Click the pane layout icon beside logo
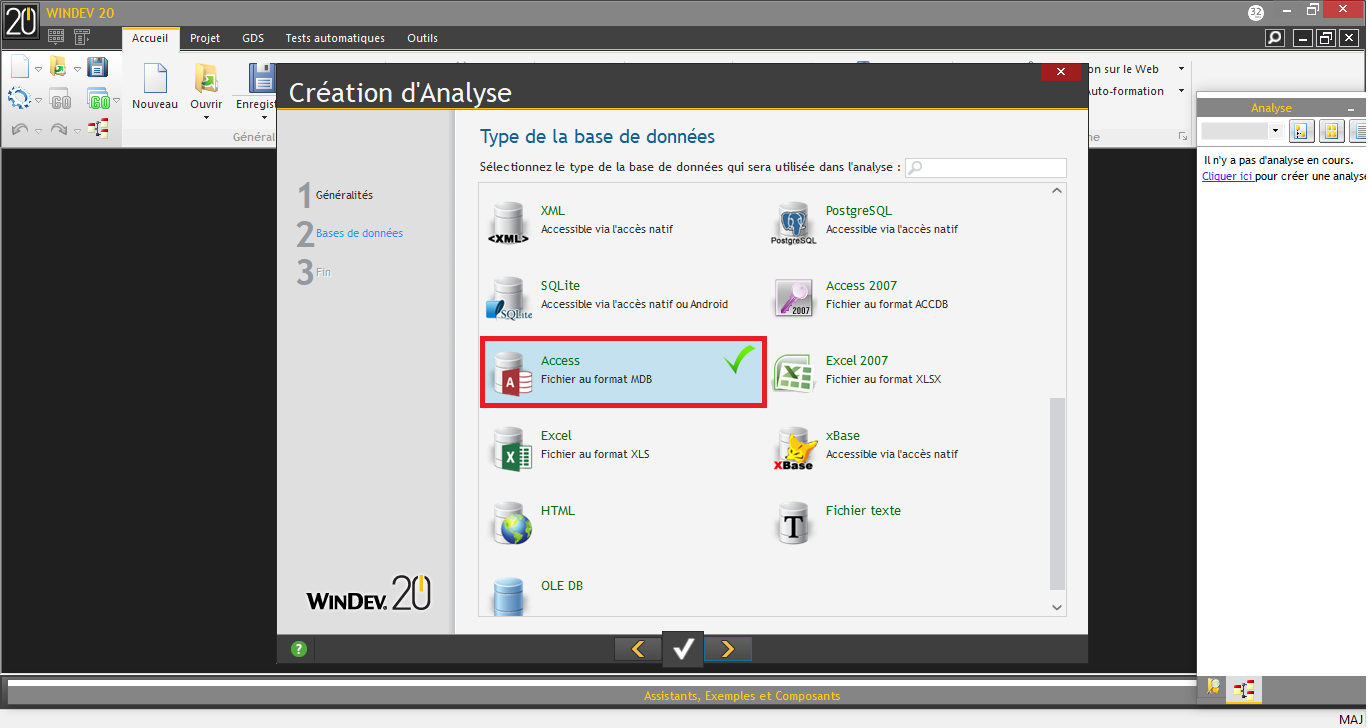The image size is (1368, 728). (56, 37)
